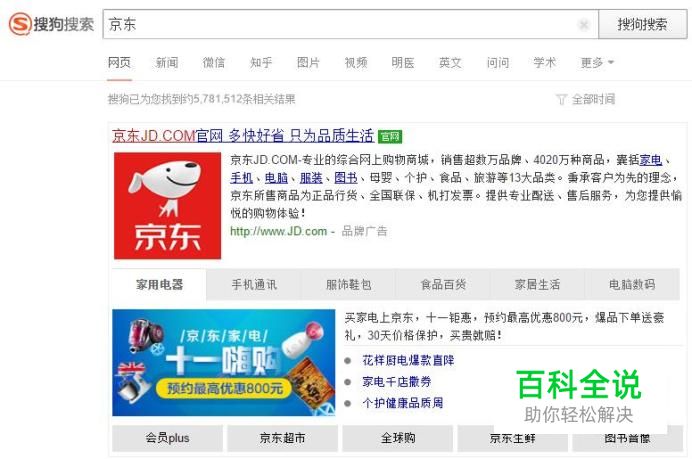Open the 花样厨电爆款直降 link
The image size is (692, 459).
pyautogui.click(x=408, y=361)
